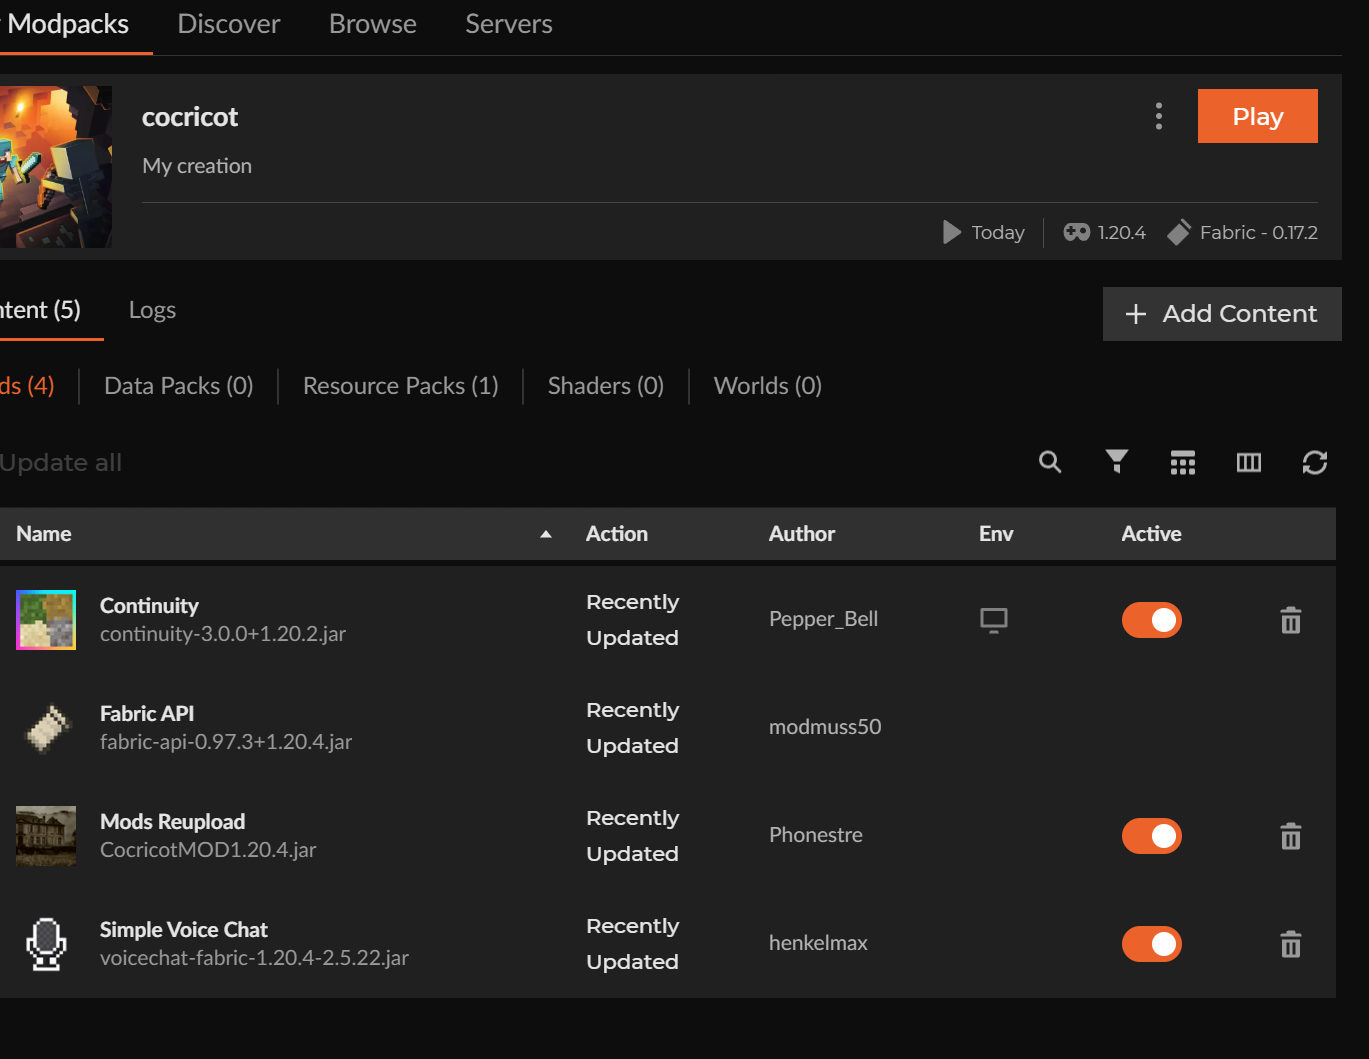Click Continuity Recently Updated action
The width and height of the screenshot is (1369, 1059).
tap(633, 620)
